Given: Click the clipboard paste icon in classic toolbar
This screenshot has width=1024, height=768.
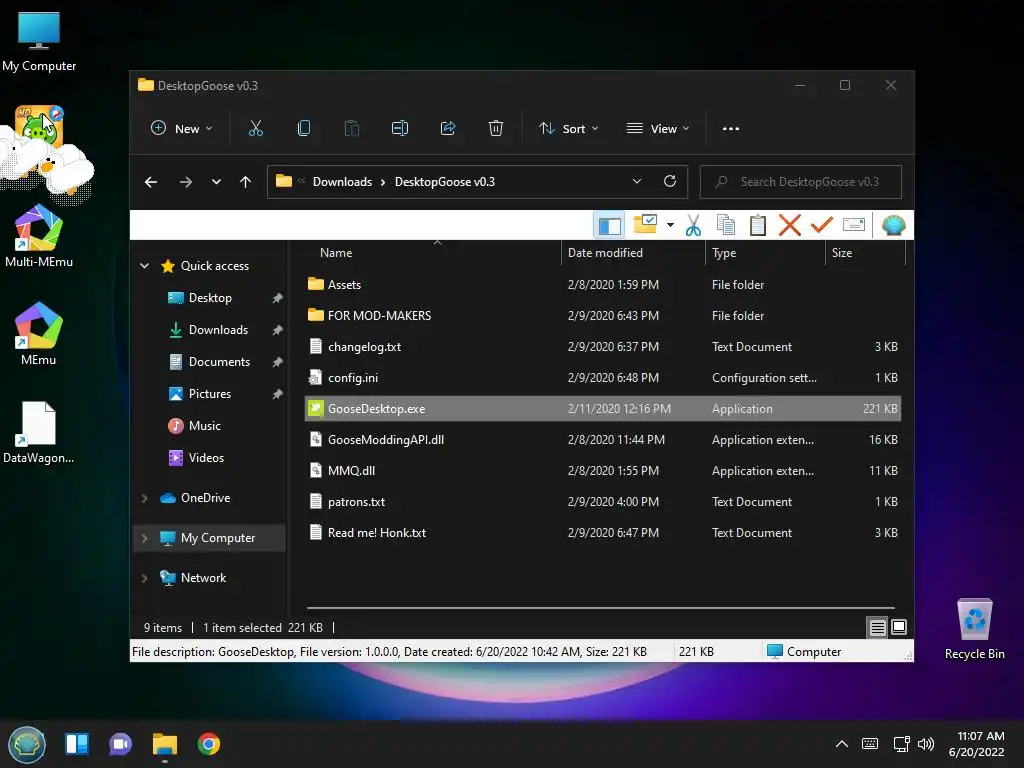Looking at the screenshot, I should [x=758, y=225].
